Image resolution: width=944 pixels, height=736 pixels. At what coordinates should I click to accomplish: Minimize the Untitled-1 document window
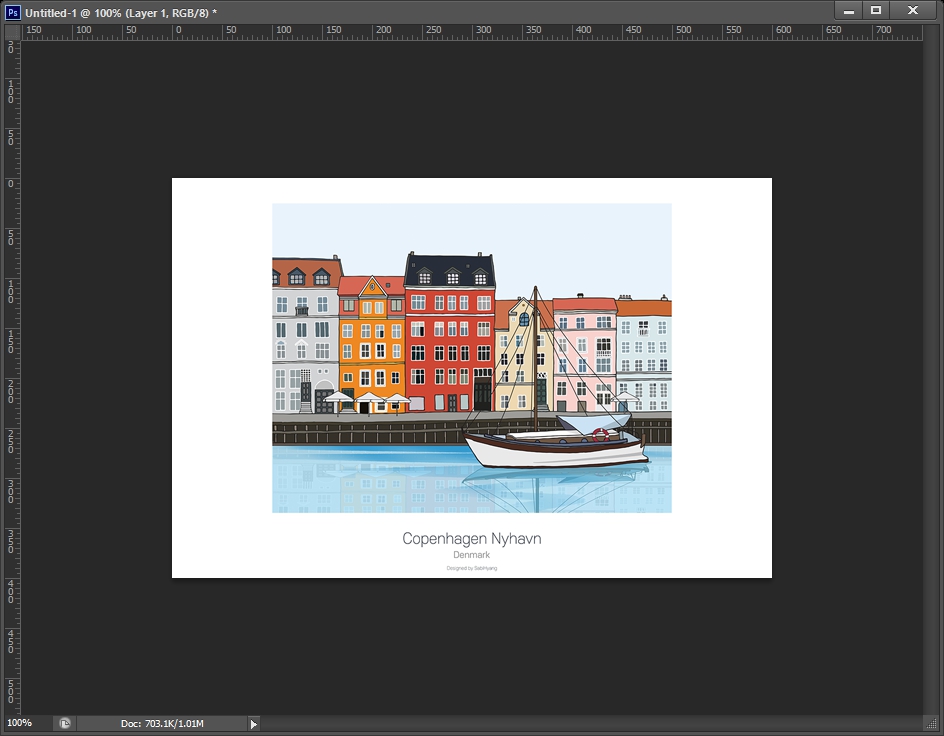(x=849, y=10)
